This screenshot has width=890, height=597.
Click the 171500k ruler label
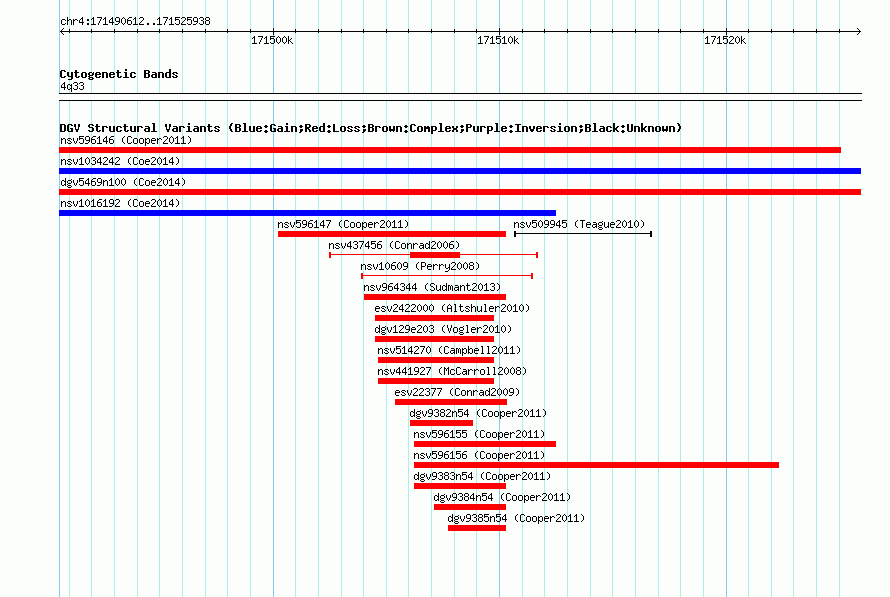coord(272,40)
